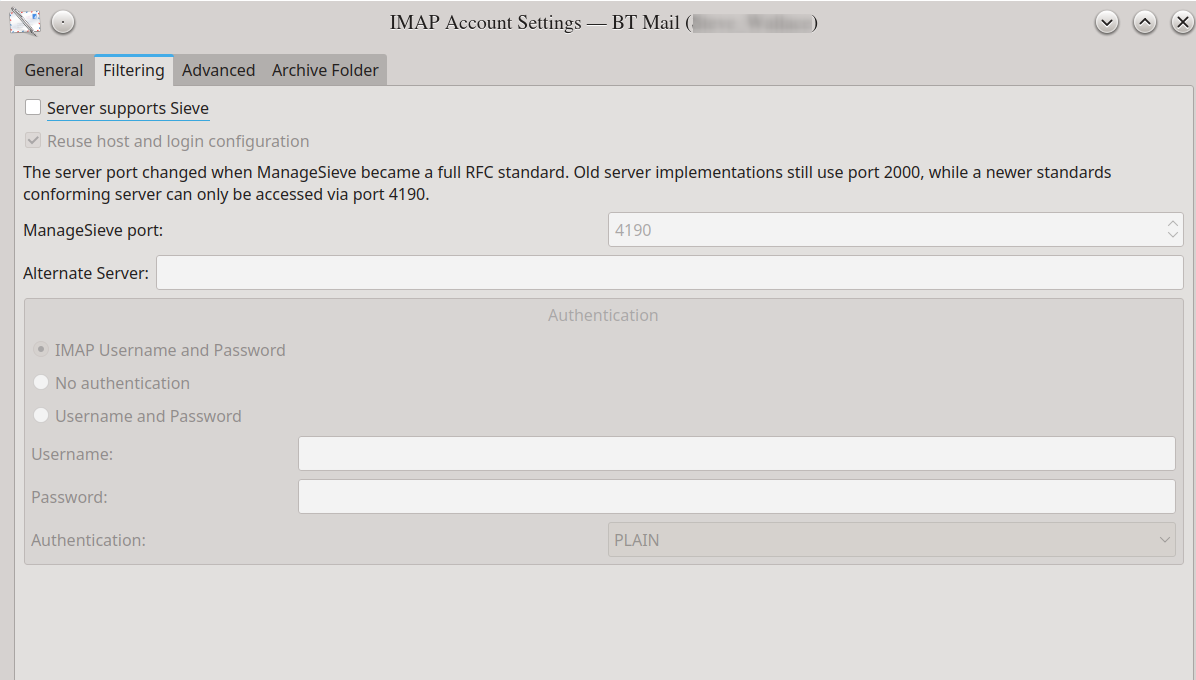1196x680 pixels.
Task: Minimize the IMAP Account Settings window
Action: (1107, 22)
